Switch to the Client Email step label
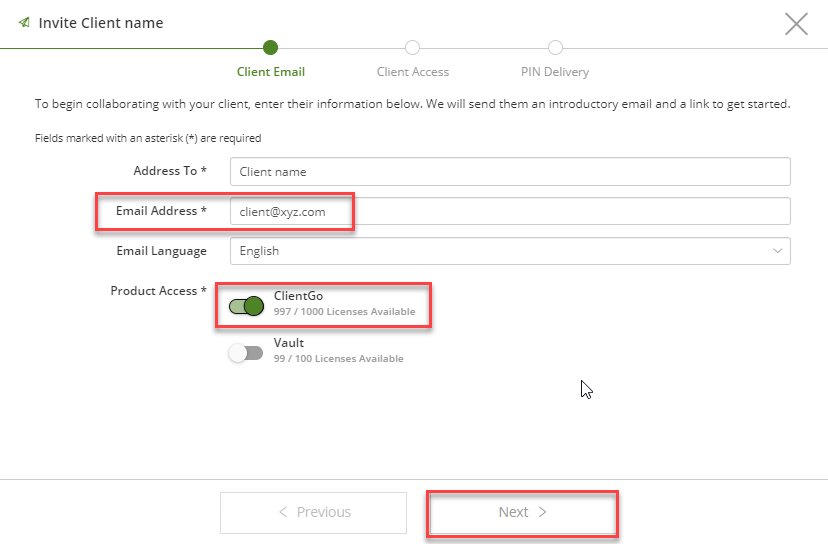828x544 pixels. 271,72
